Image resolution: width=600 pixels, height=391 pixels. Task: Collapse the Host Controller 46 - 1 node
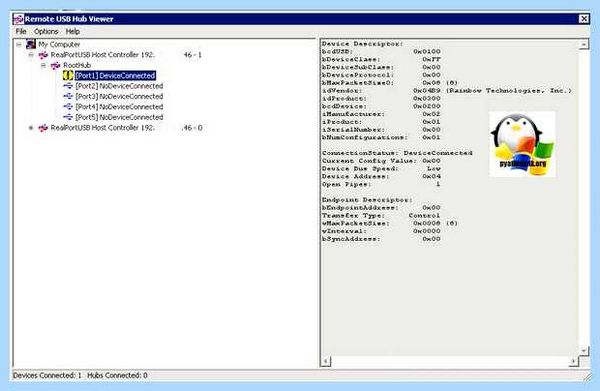31,55
